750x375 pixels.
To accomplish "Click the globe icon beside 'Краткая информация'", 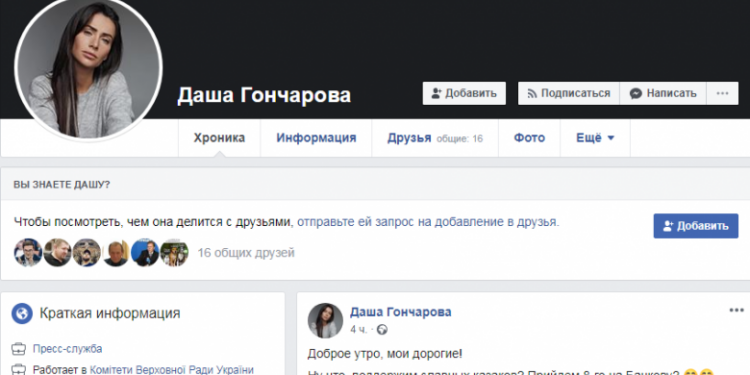I will pos(22,314).
